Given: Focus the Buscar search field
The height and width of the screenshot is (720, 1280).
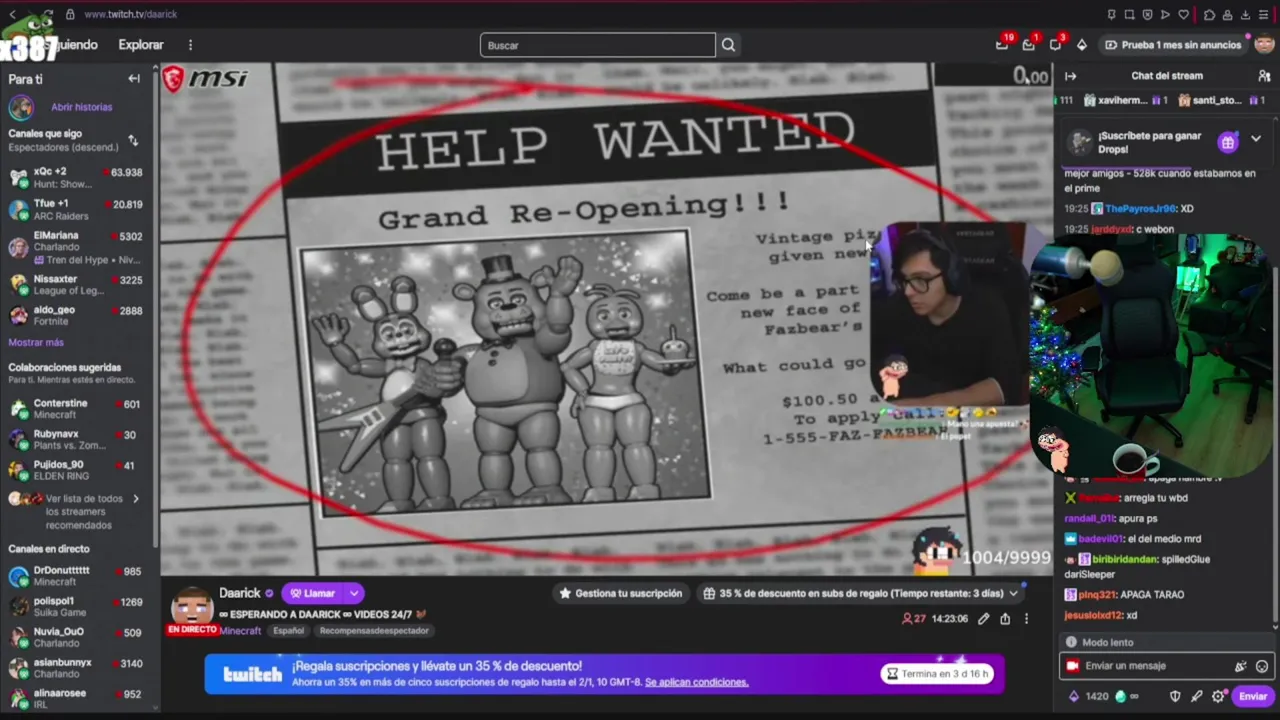Looking at the screenshot, I should pos(598,45).
